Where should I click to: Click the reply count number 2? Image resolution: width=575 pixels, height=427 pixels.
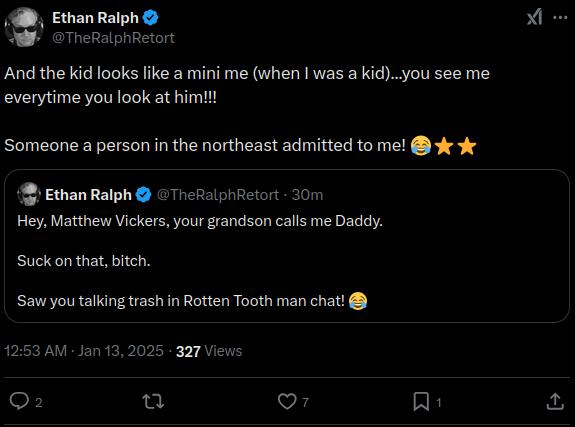point(39,403)
